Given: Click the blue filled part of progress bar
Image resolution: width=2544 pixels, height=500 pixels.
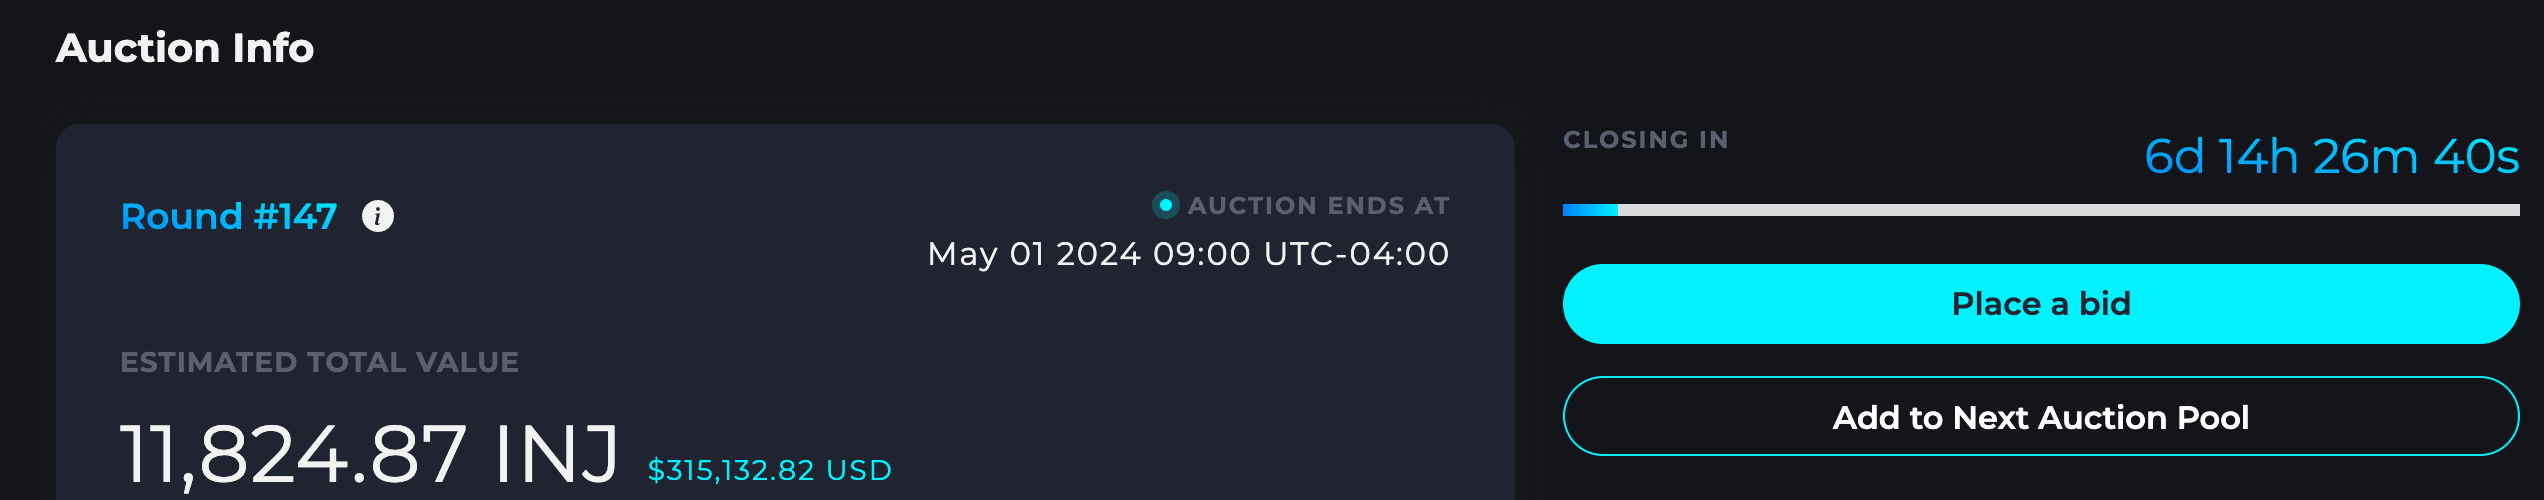Looking at the screenshot, I should (x=1590, y=210).
